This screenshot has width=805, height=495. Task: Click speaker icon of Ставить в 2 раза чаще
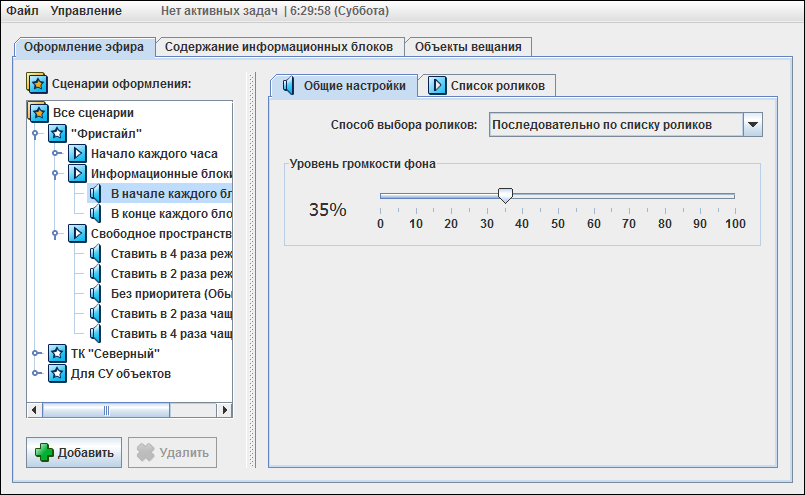95,314
